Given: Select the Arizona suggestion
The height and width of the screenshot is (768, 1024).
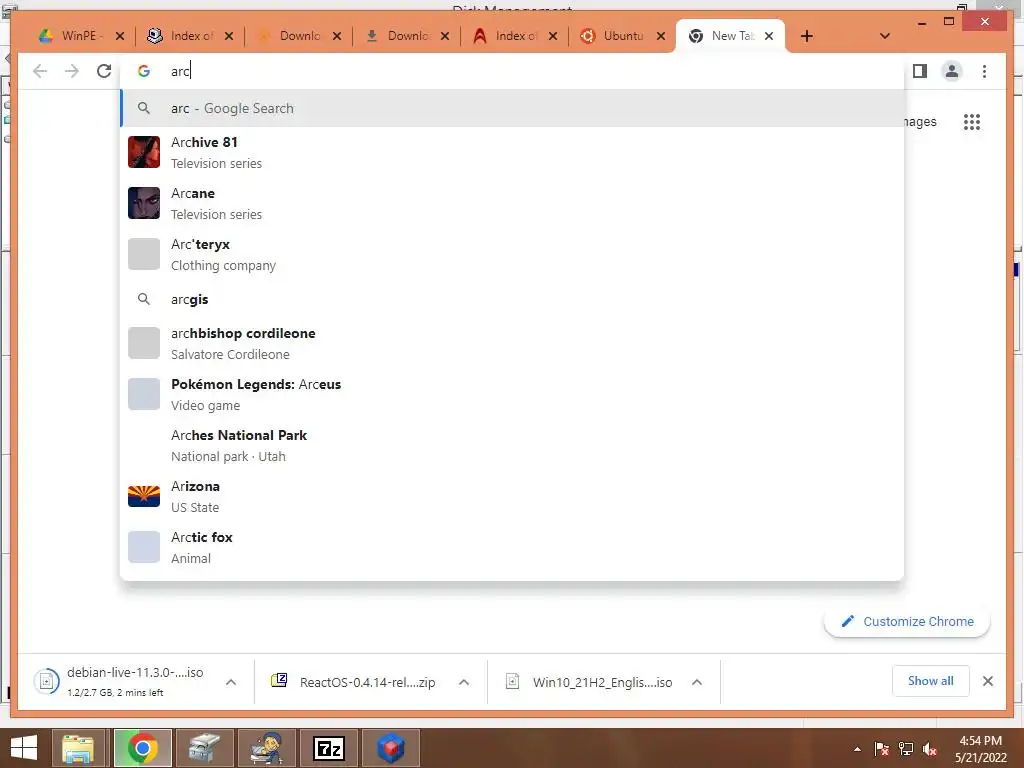Looking at the screenshot, I should pos(513,496).
